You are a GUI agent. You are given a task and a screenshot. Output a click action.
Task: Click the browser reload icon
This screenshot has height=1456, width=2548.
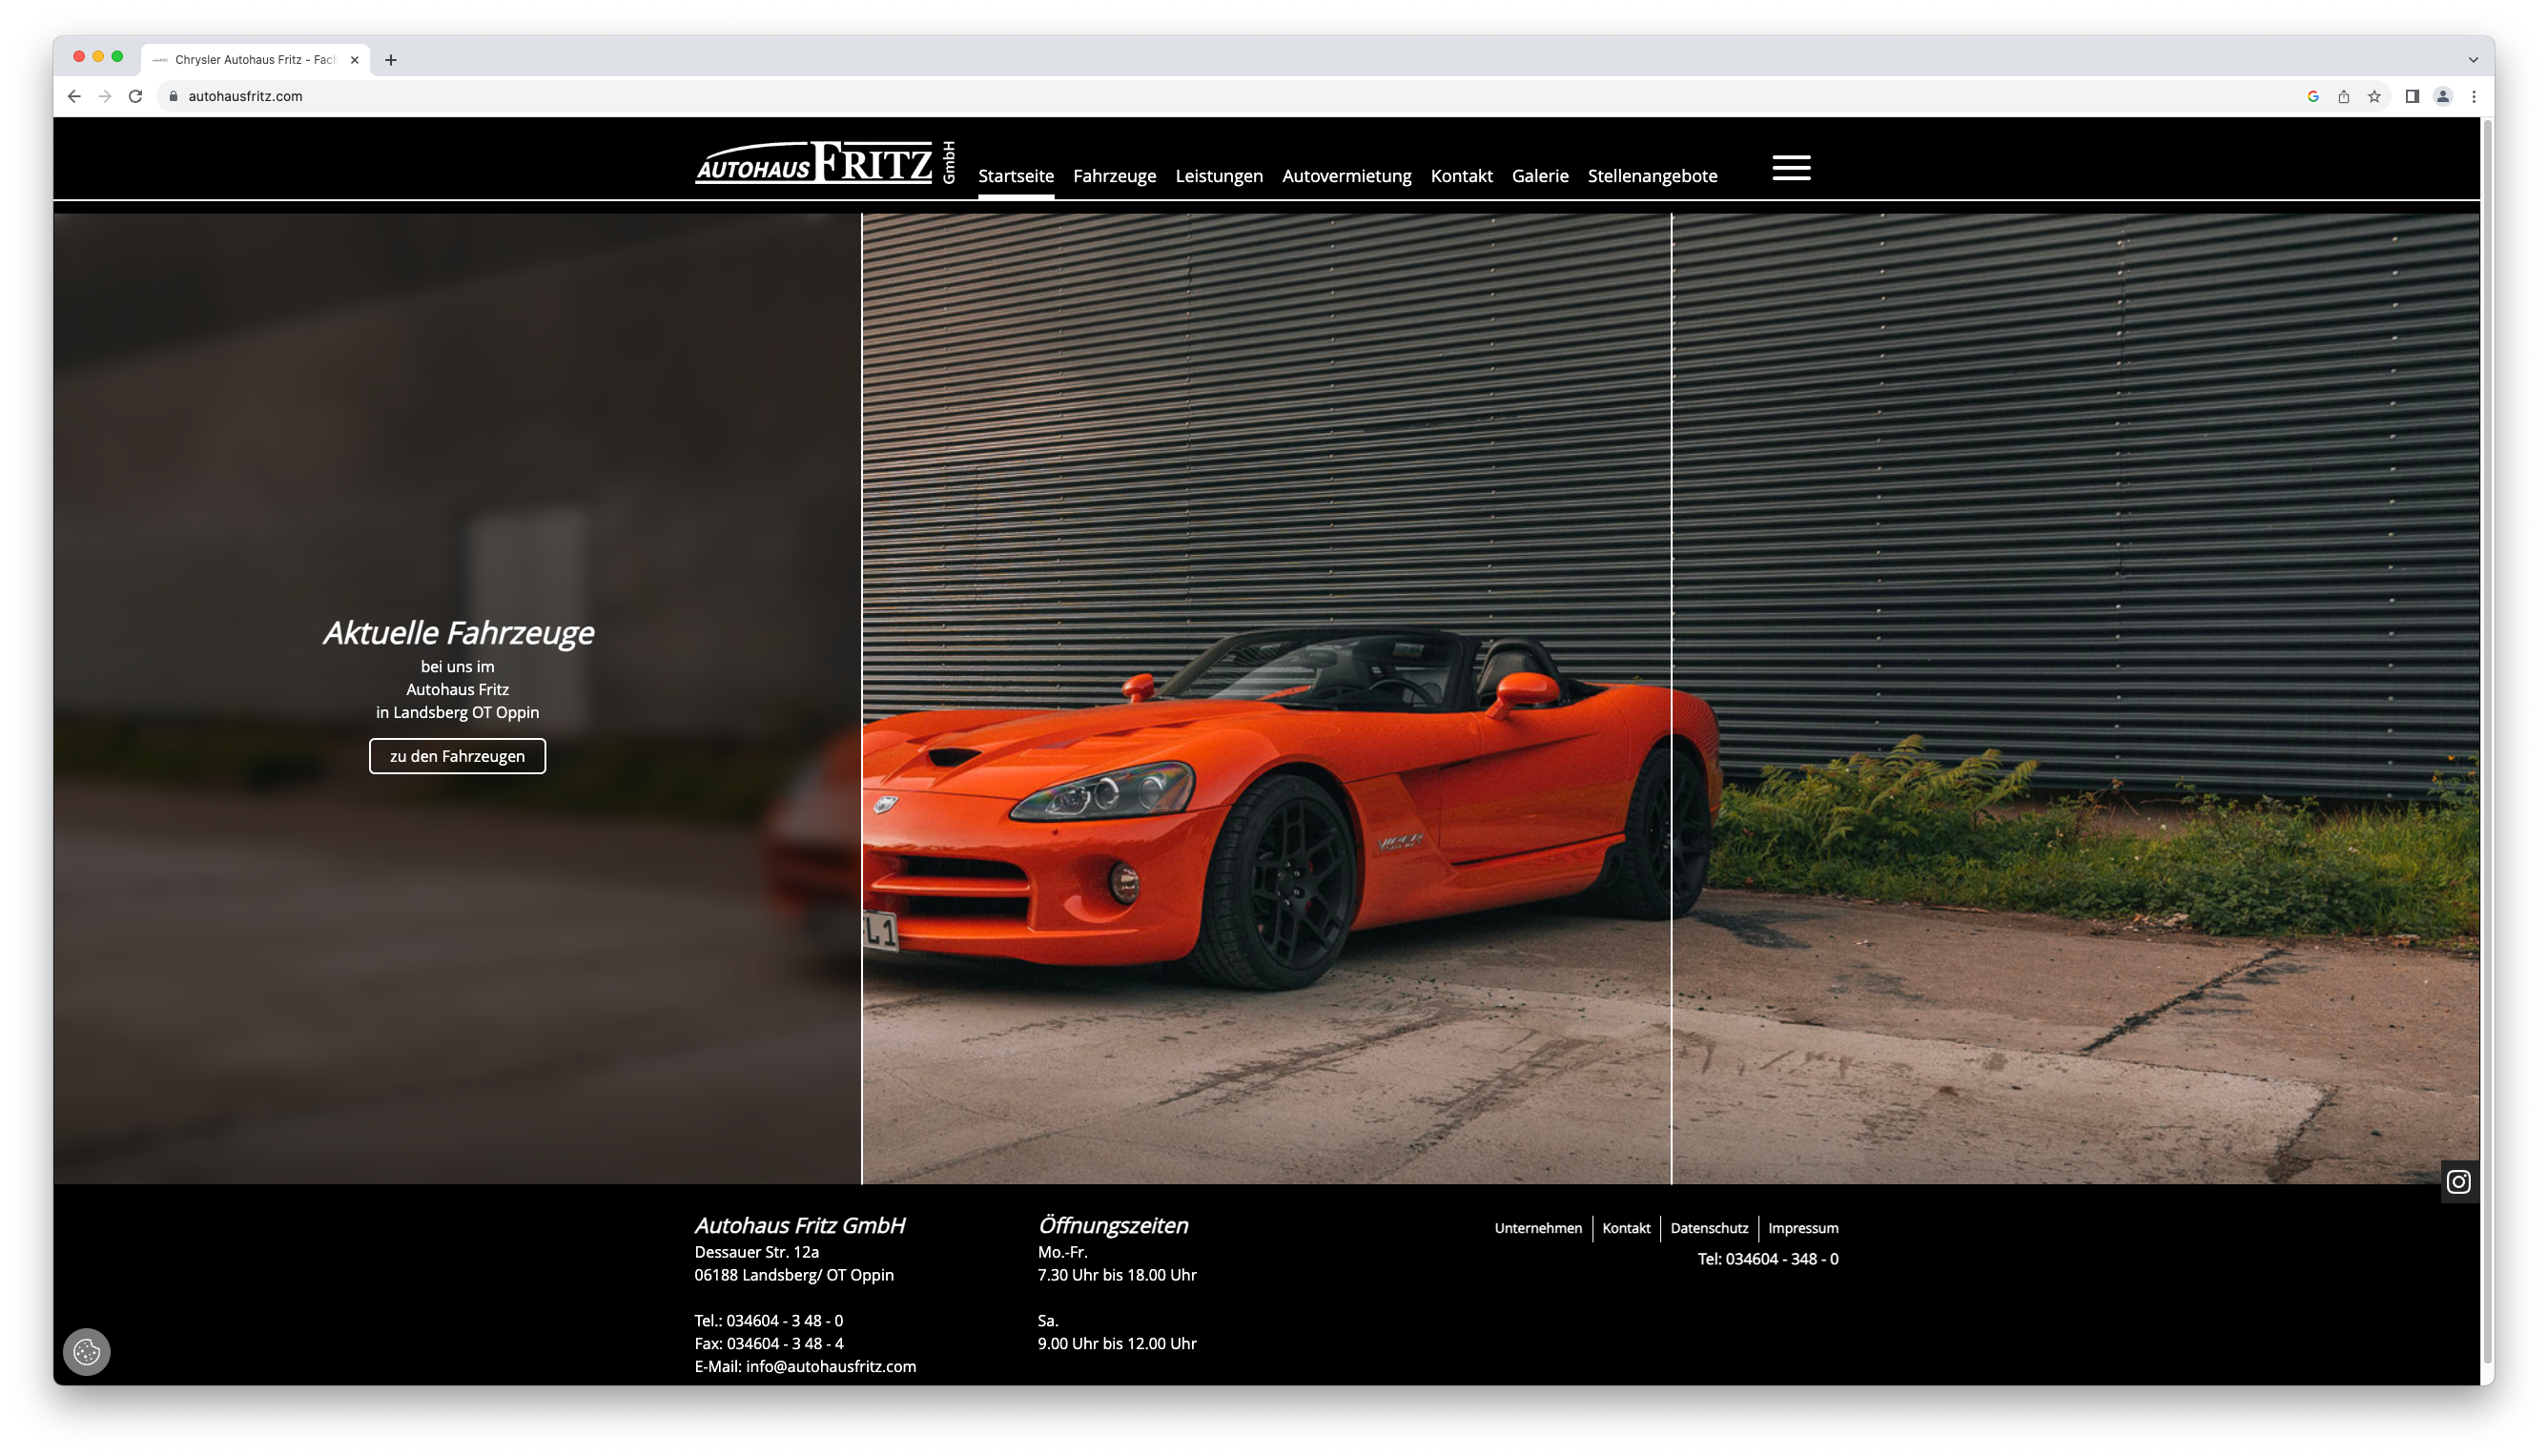136,96
